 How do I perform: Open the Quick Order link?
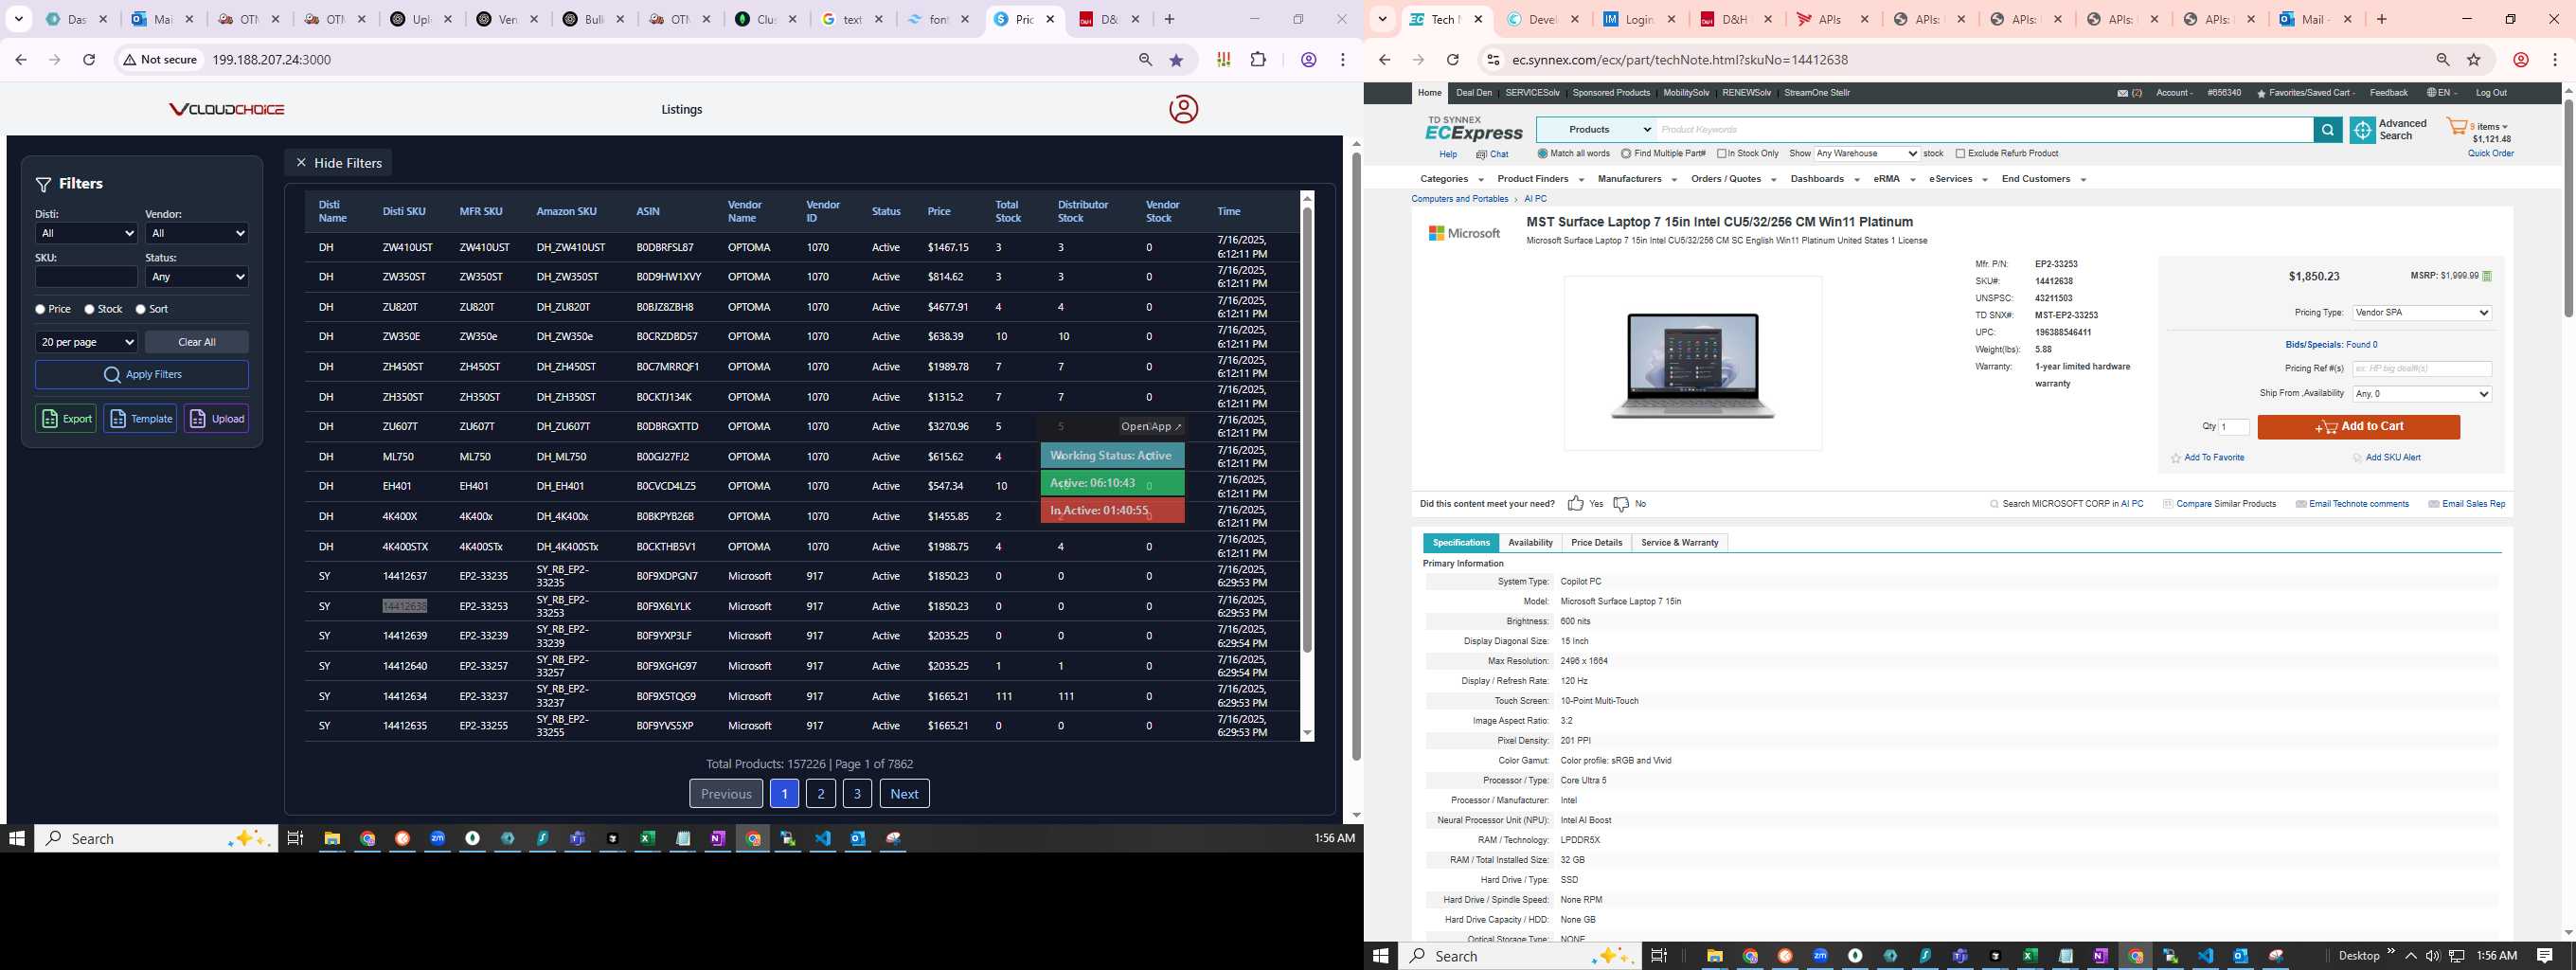click(x=2490, y=154)
